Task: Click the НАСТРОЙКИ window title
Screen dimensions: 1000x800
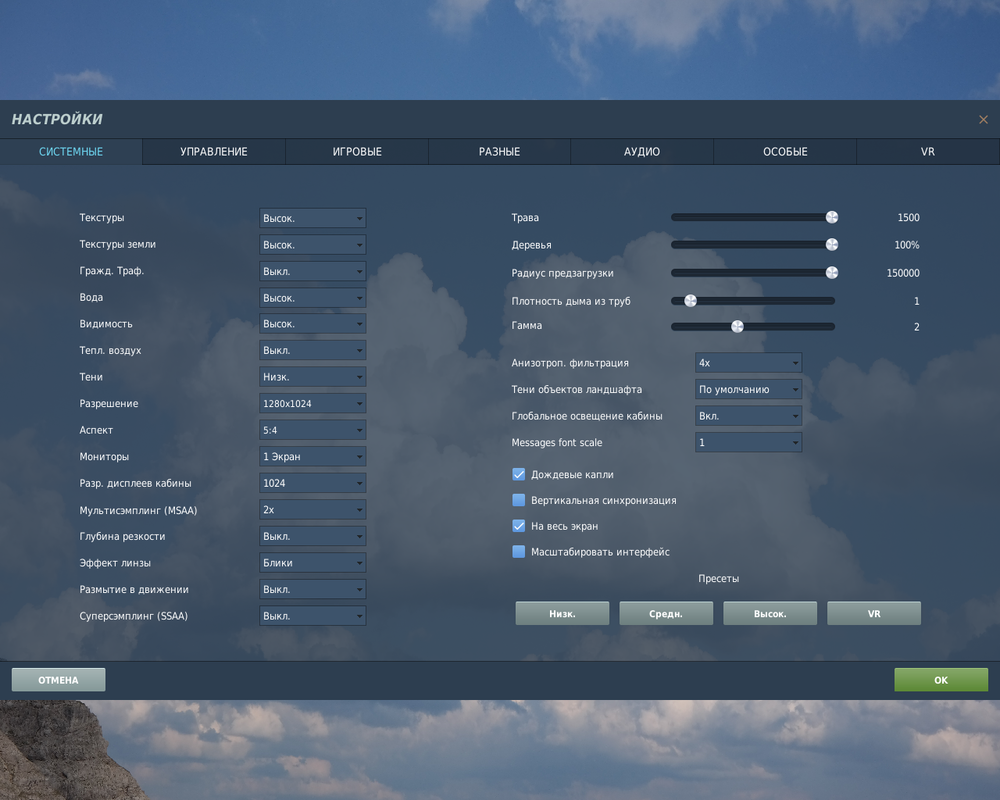Action: tap(57, 119)
